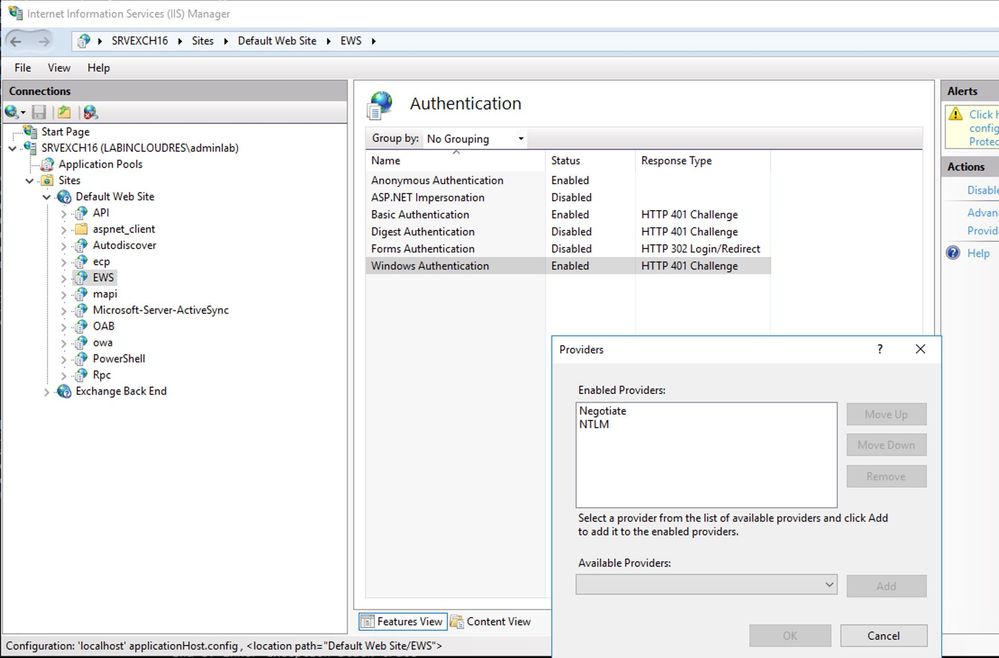Screen dimensions: 999x658
Task: Select Negotiate in Enabled Providers list
Action: click(x=603, y=411)
